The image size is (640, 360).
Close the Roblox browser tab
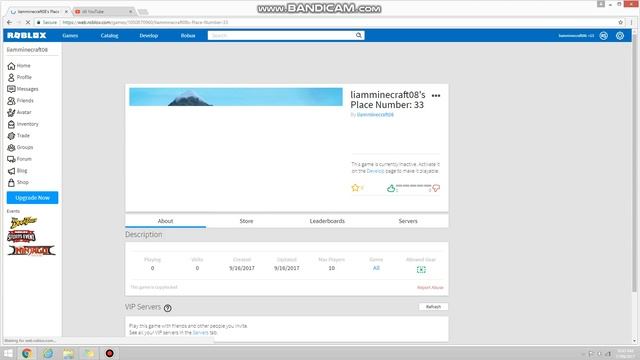[66, 11]
